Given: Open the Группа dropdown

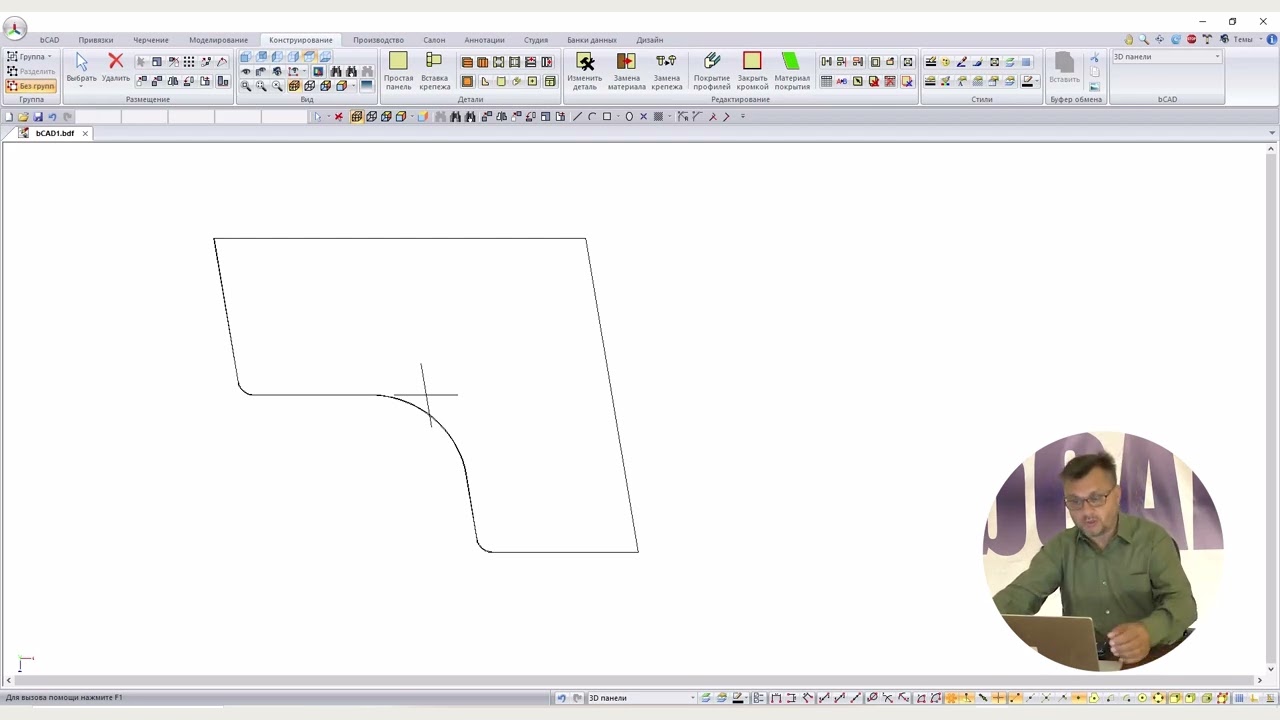Looking at the screenshot, I should pos(30,57).
